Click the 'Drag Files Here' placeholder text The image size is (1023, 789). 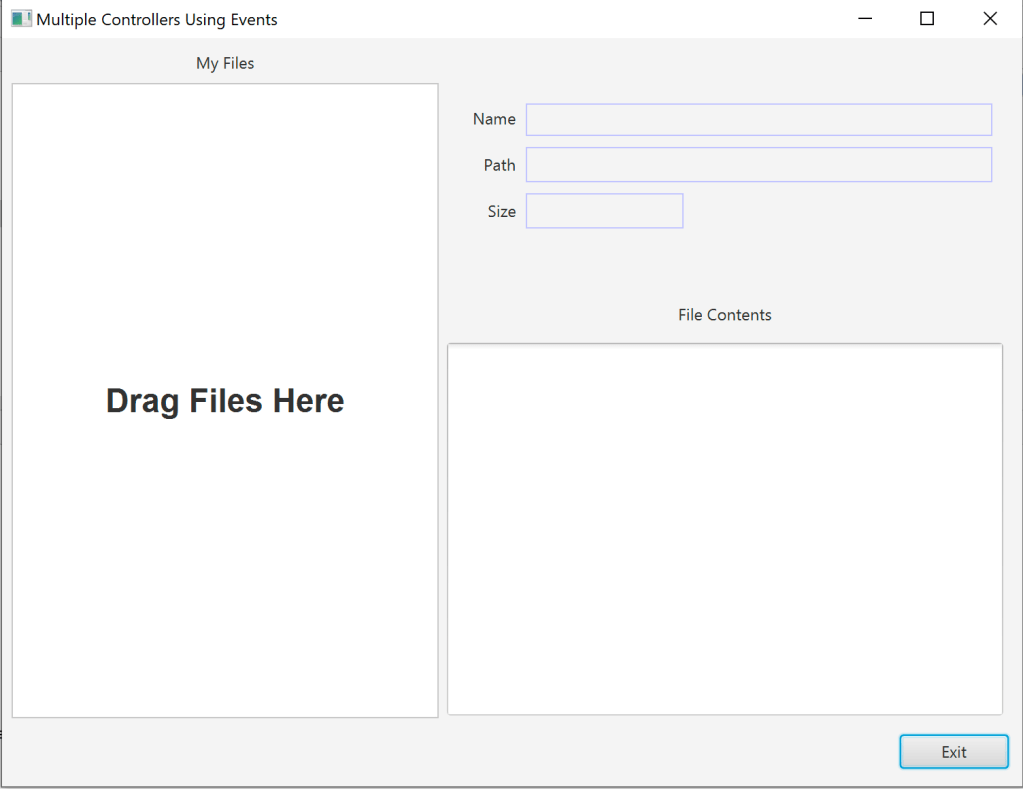tap(225, 401)
